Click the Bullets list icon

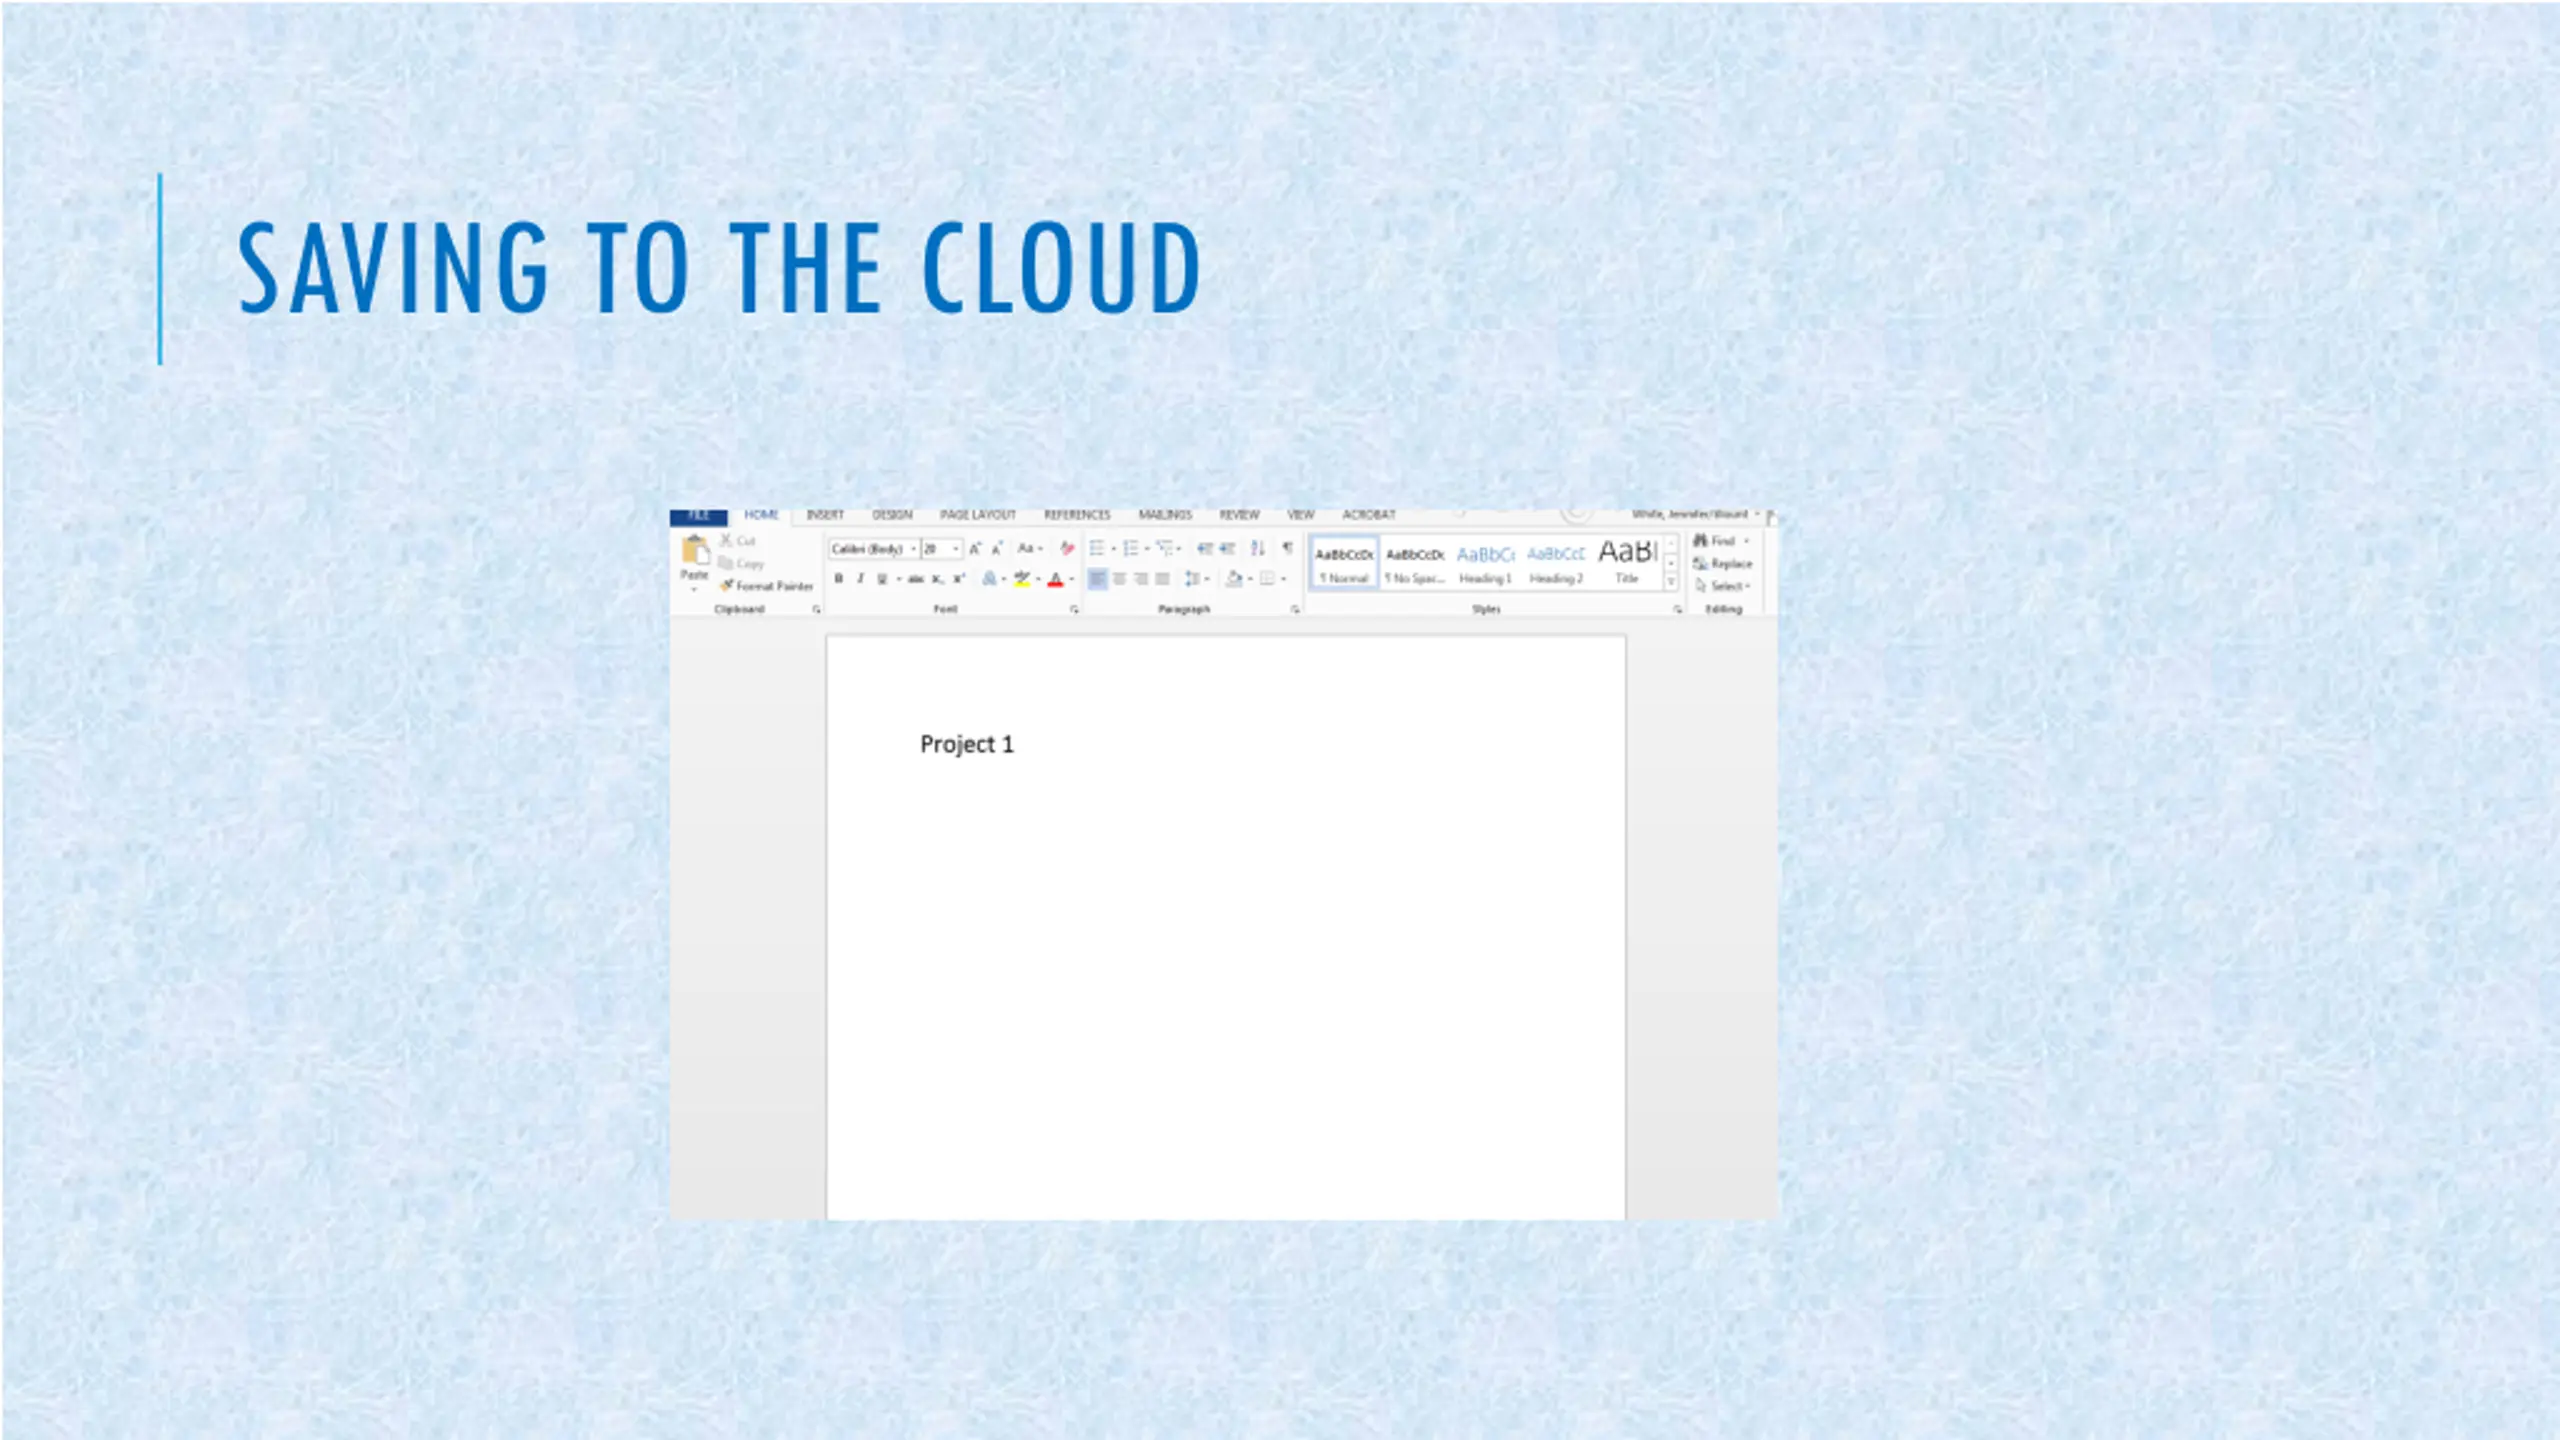tap(1097, 548)
